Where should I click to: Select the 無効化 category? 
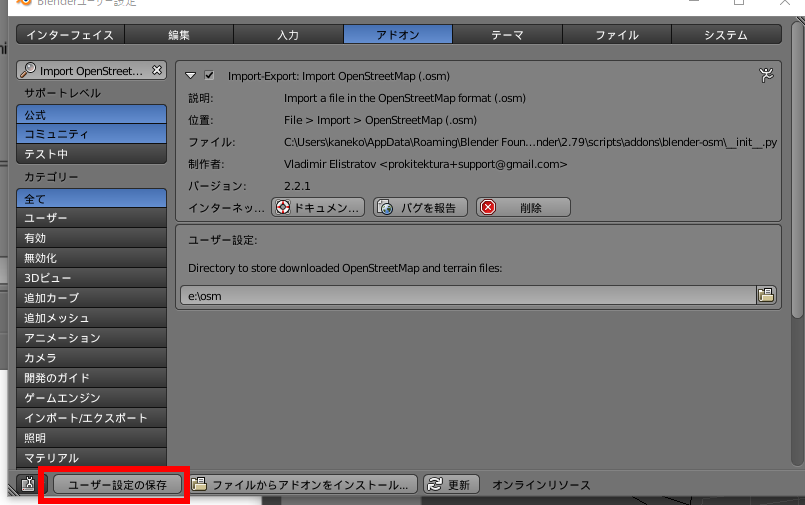[91, 258]
